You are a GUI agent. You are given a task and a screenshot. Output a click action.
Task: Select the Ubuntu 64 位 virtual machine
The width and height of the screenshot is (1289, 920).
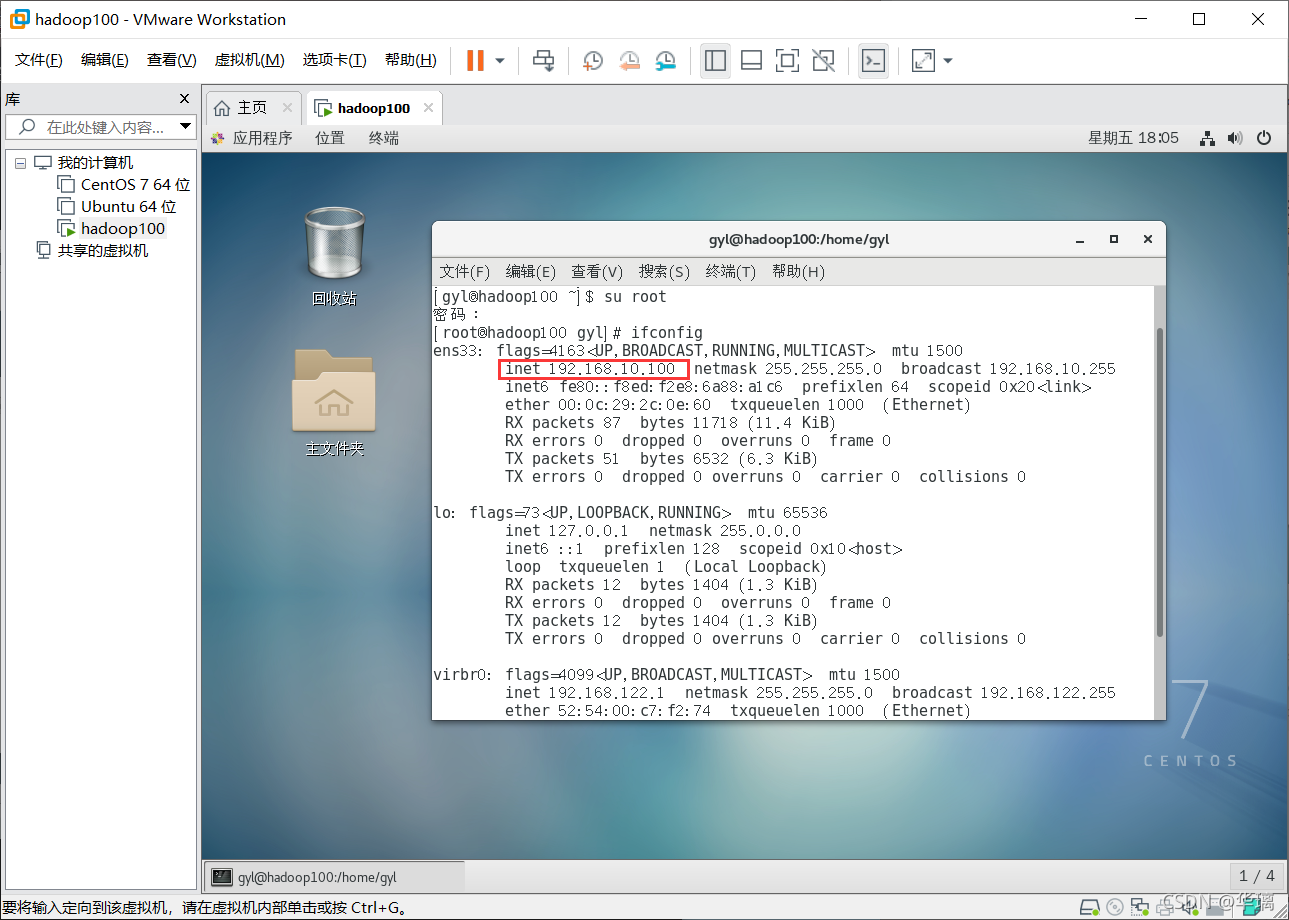128,206
